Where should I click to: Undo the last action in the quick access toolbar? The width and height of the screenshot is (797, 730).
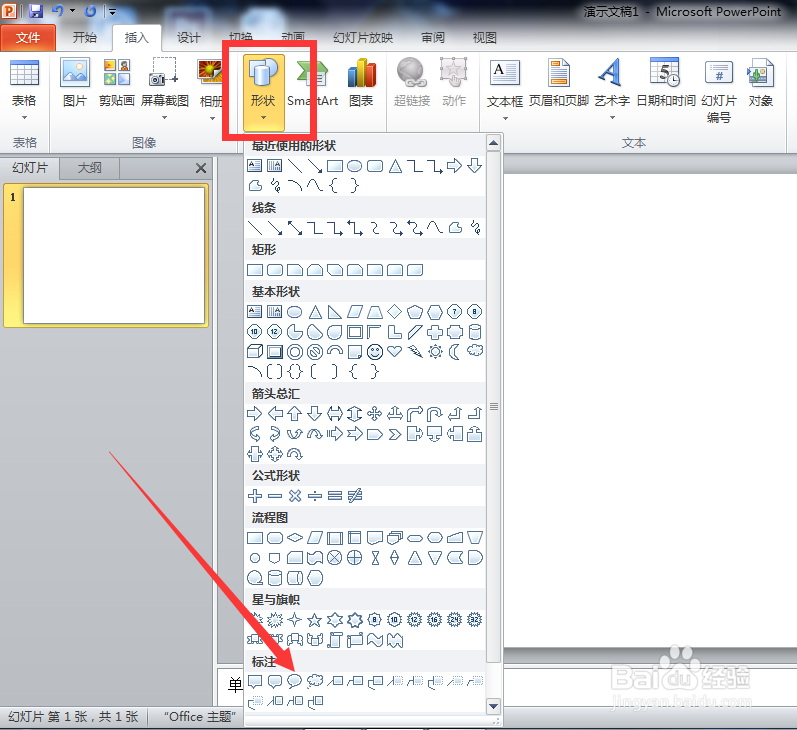[57, 11]
